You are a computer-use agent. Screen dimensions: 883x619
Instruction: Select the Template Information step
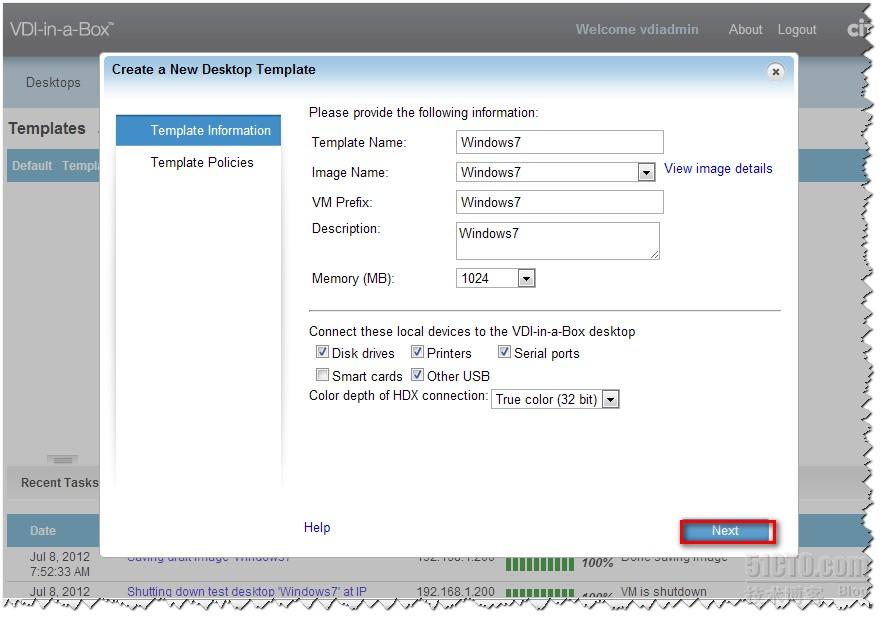pos(198,131)
